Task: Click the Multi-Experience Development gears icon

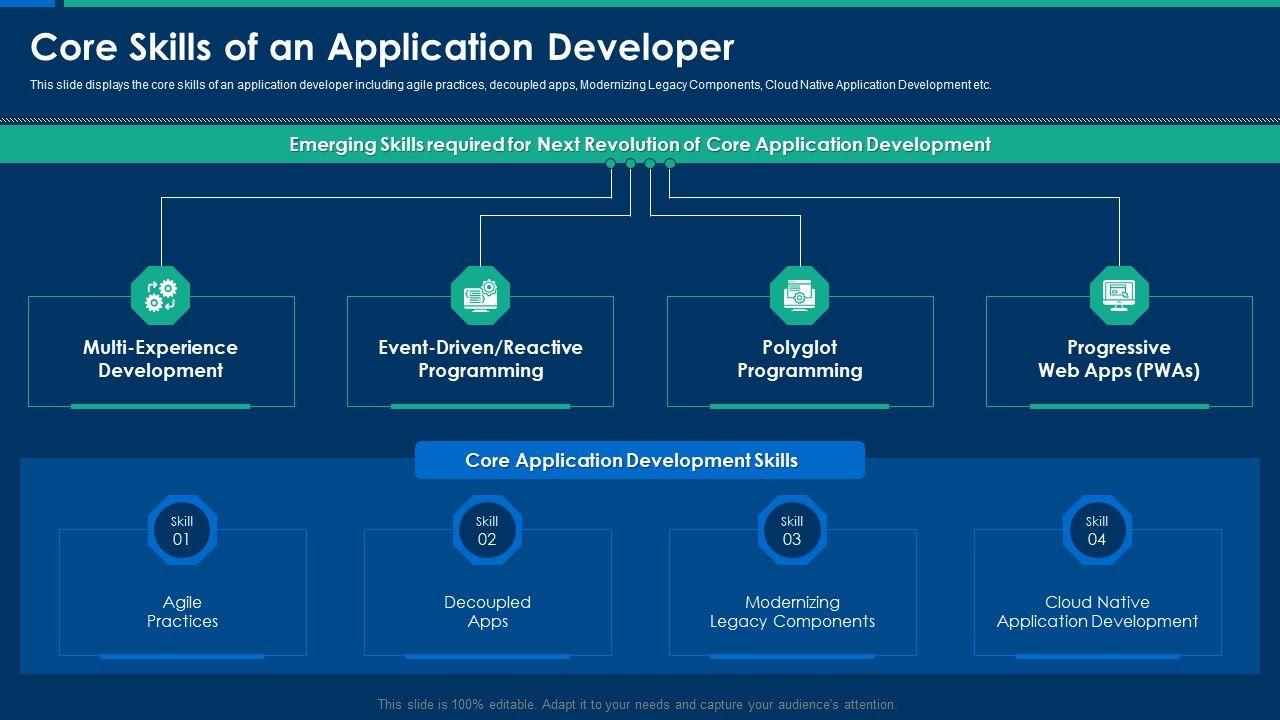Action: point(160,295)
